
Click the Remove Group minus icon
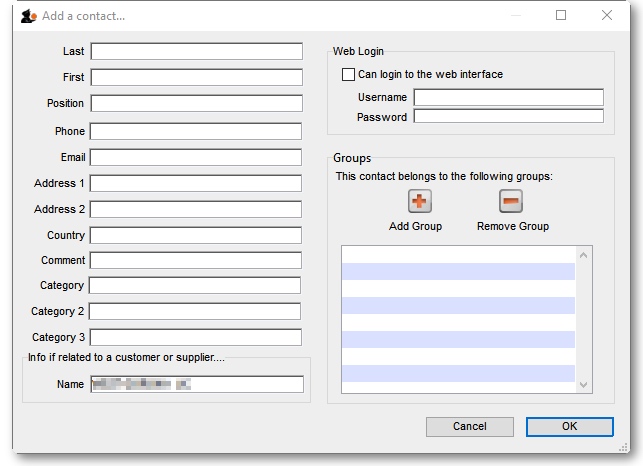(x=511, y=201)
